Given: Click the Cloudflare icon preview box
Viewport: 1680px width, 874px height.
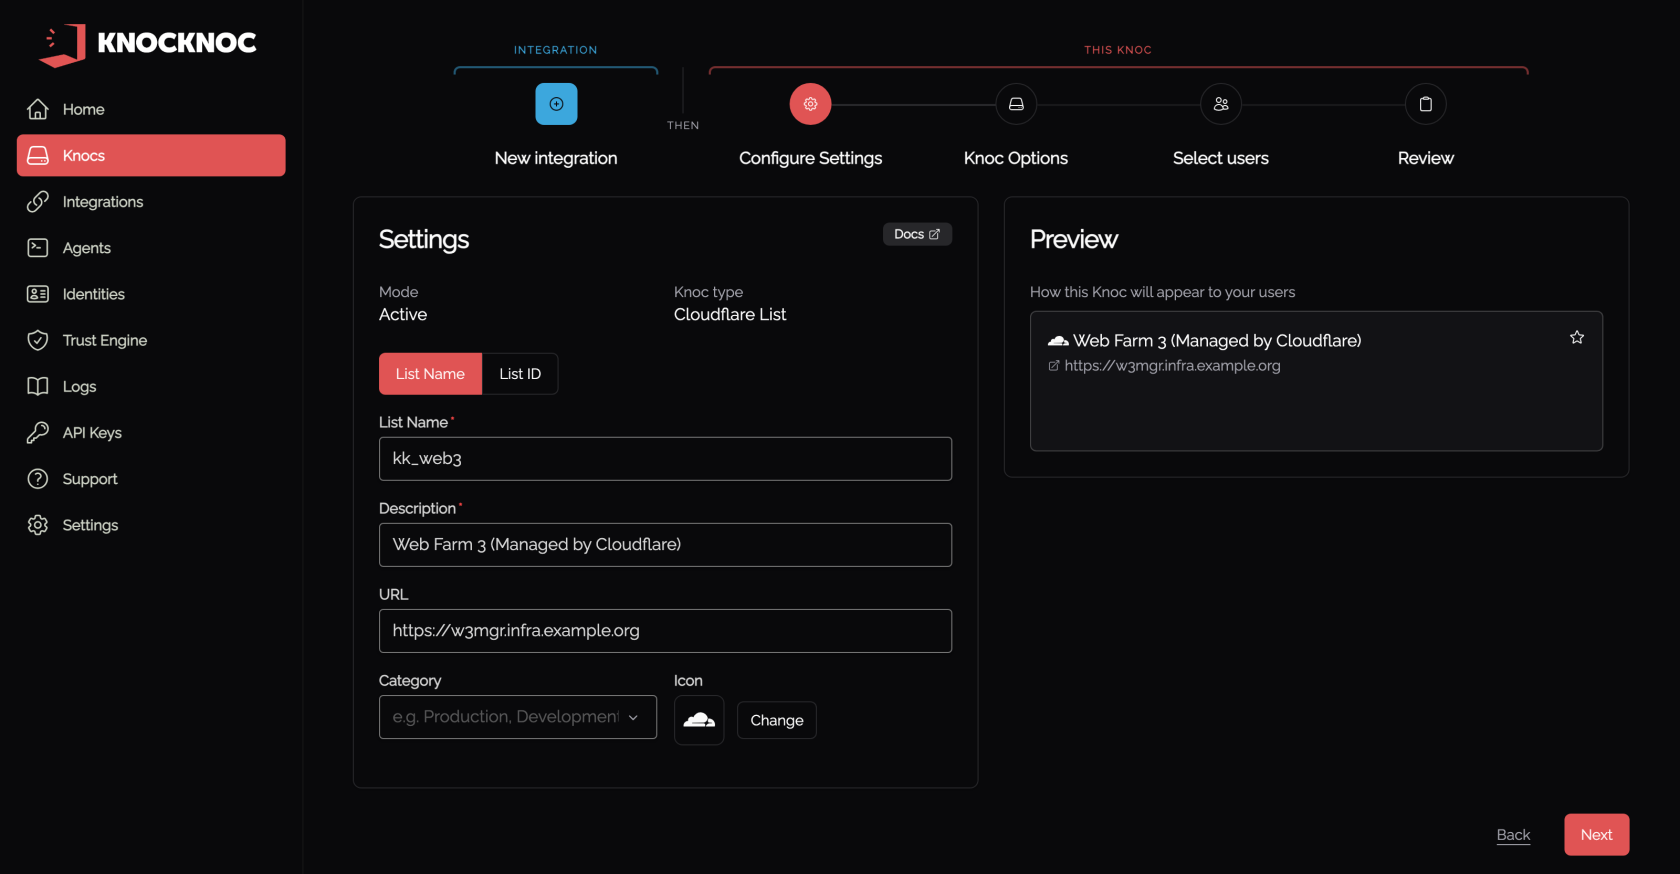Looking at the screenshot, I should point(699,720).
